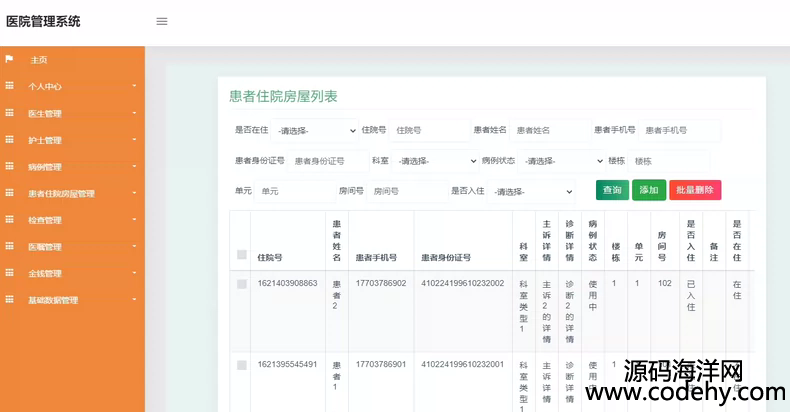Open the 患者住院房屋管理 sidebar menu

pos(70,193)
